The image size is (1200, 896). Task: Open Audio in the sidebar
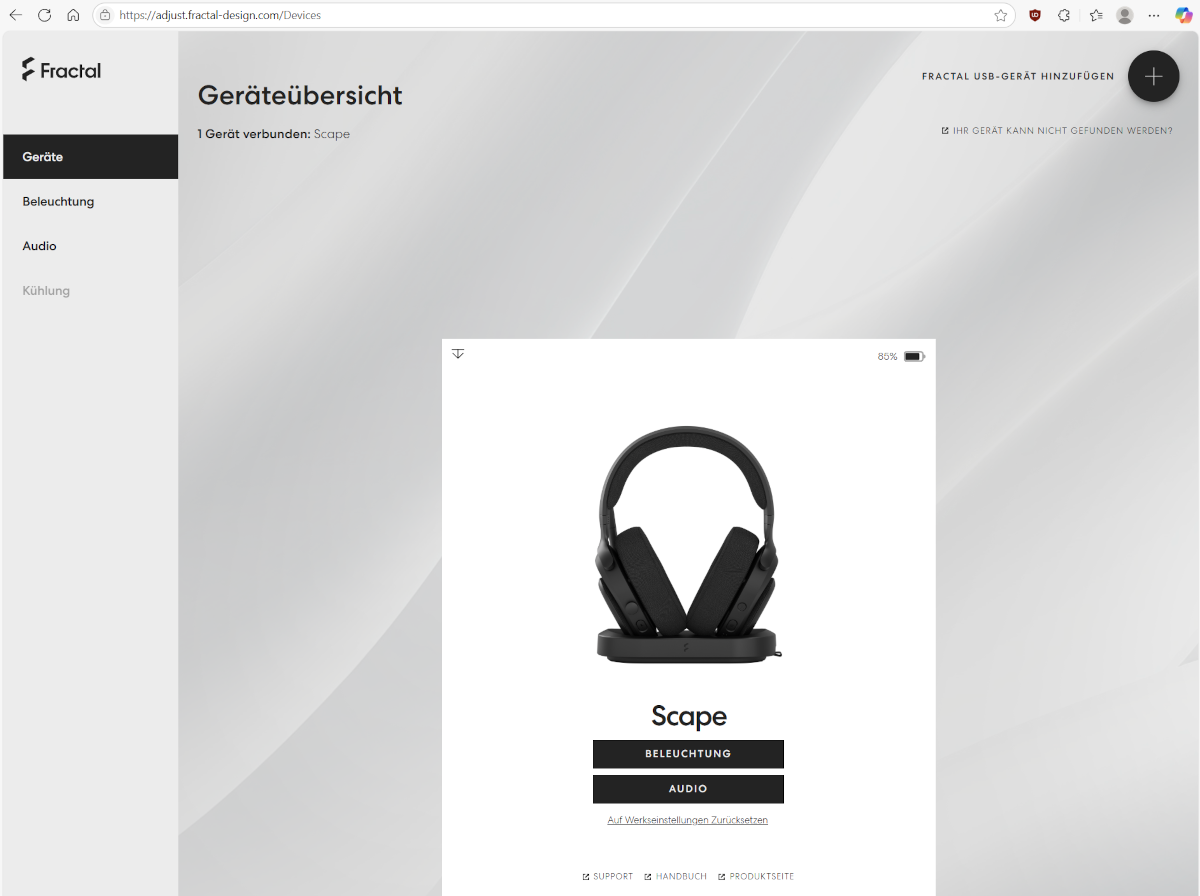pos(90,246)
